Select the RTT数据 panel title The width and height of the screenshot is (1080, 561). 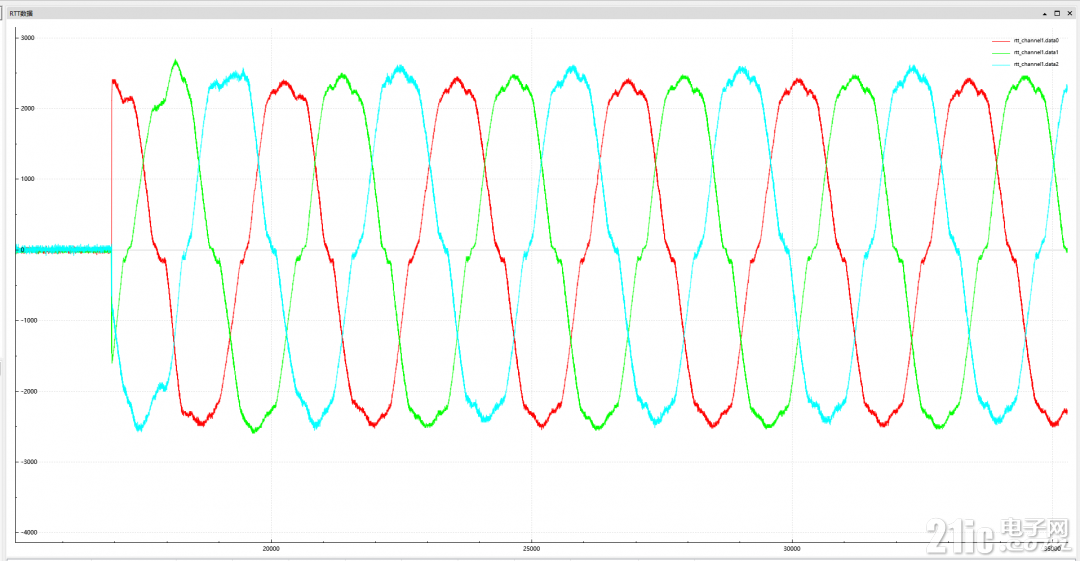[21, 13]
